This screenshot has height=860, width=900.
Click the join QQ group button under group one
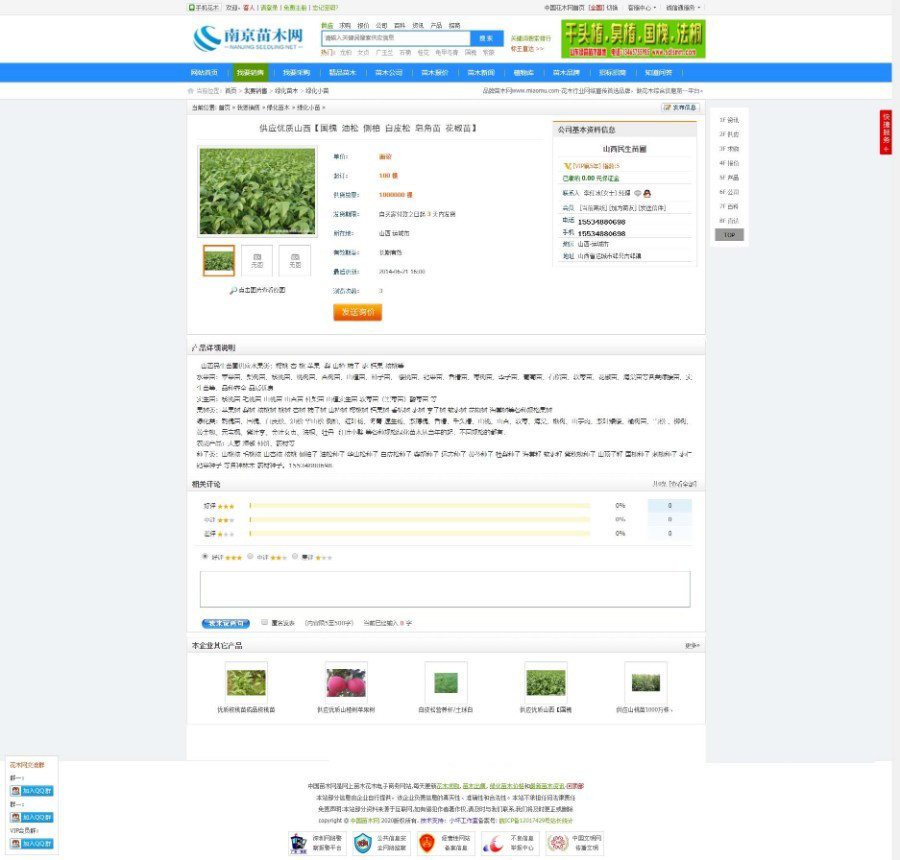32,791
